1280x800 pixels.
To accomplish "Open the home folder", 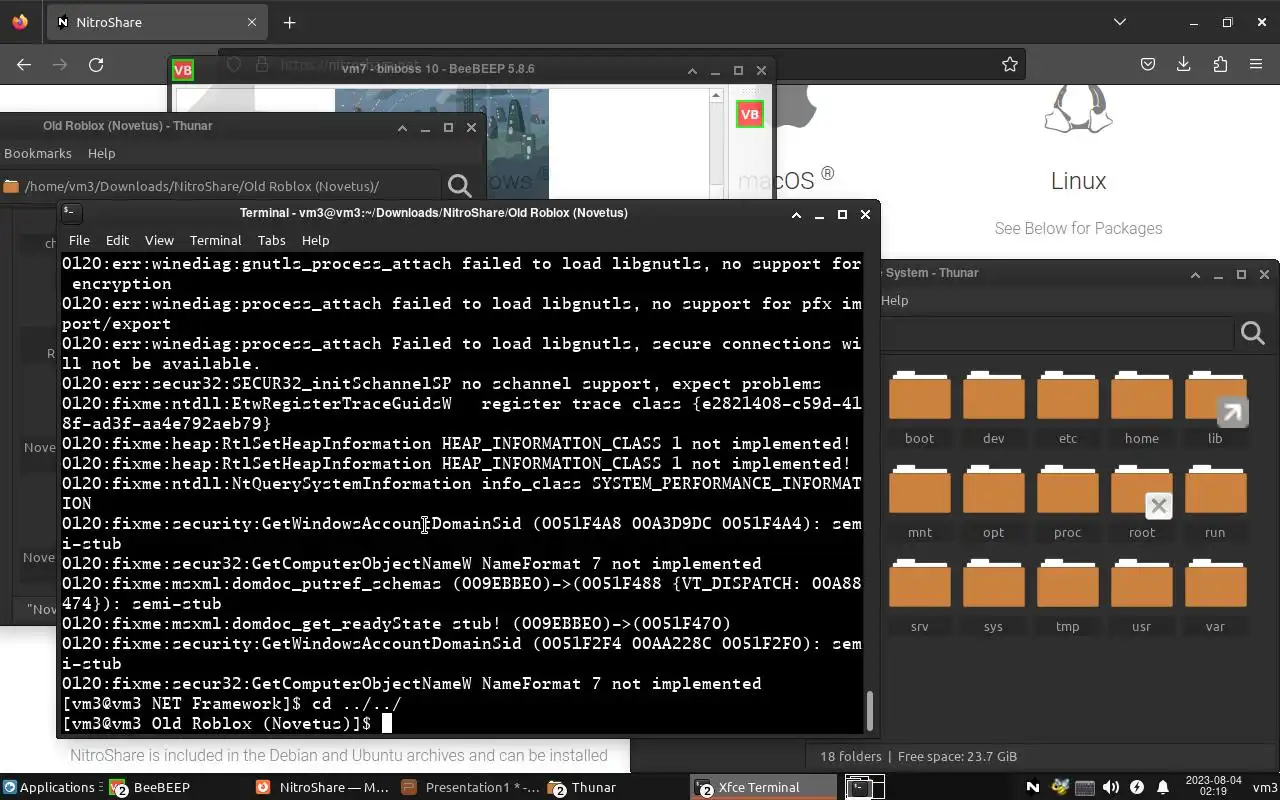I will (1141, 410).
